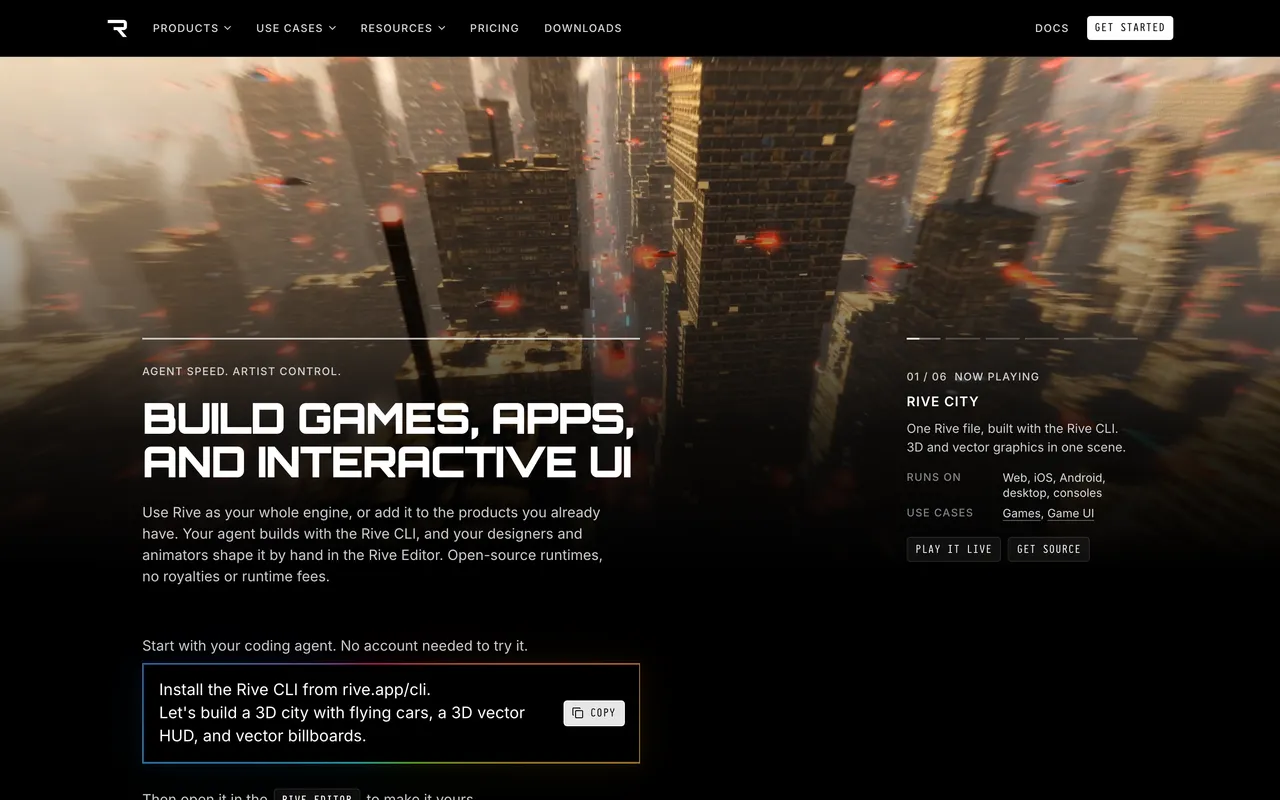The width and height of the screenshot is (1280, 800).
Task: Follow the Games use case link
Action: pyautogui.click(x=1021, y=513)
